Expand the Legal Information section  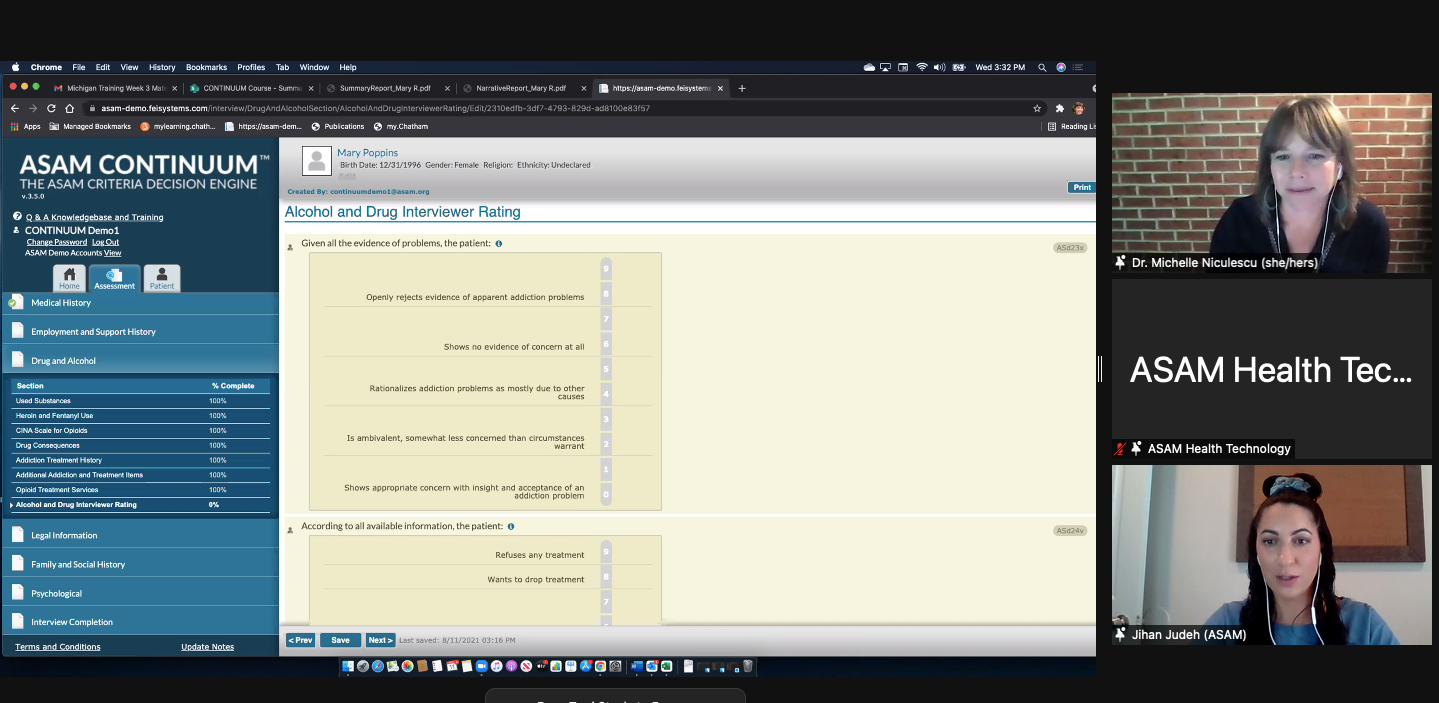click(x=140, y=535)
